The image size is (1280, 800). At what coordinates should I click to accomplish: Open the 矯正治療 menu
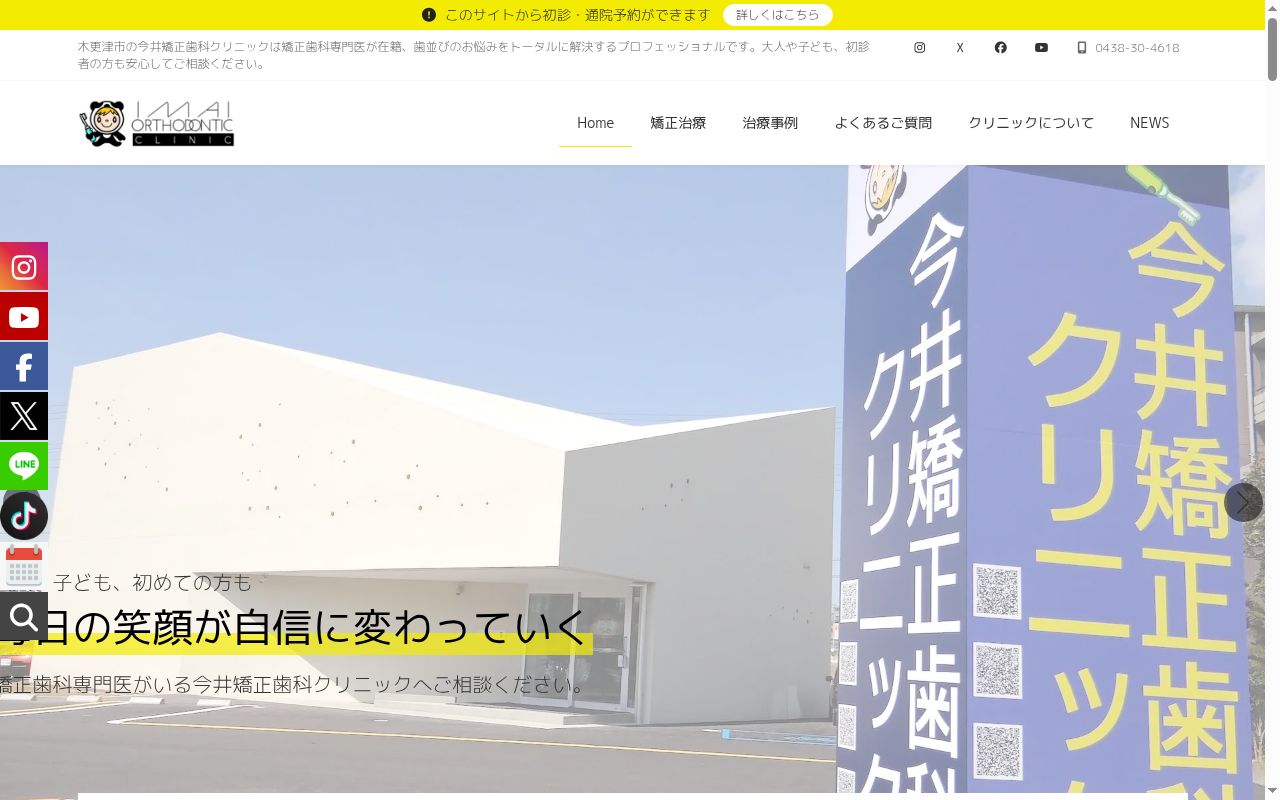point(678,123)
